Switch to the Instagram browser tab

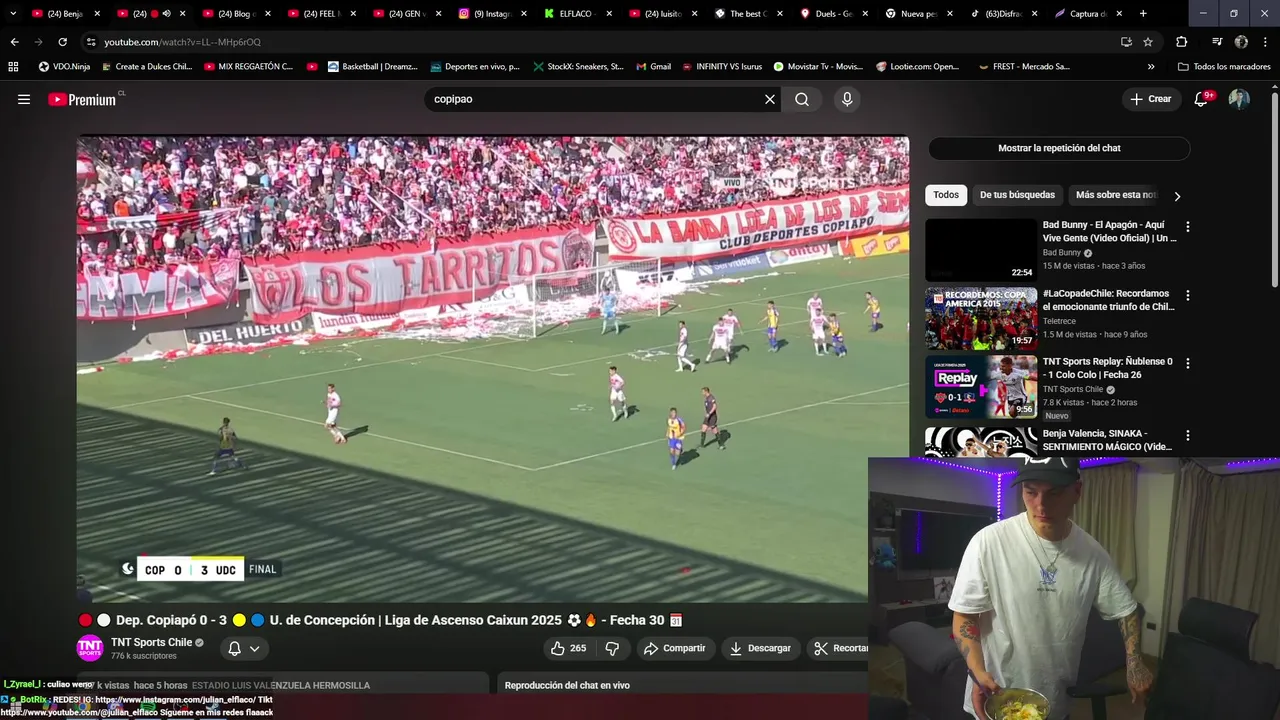[491, 14]
